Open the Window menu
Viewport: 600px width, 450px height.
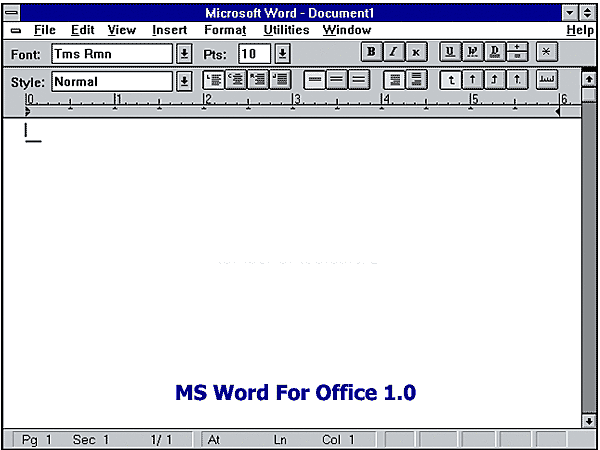tap(347, 30)
